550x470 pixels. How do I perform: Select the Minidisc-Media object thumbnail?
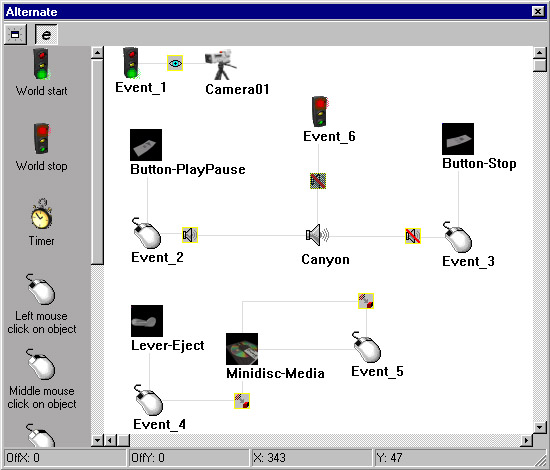point(242,349)
